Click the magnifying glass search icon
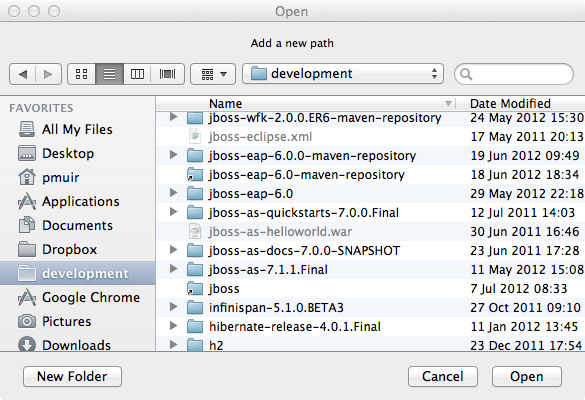The width and height of the screenshot is (585, 400). 466,74
